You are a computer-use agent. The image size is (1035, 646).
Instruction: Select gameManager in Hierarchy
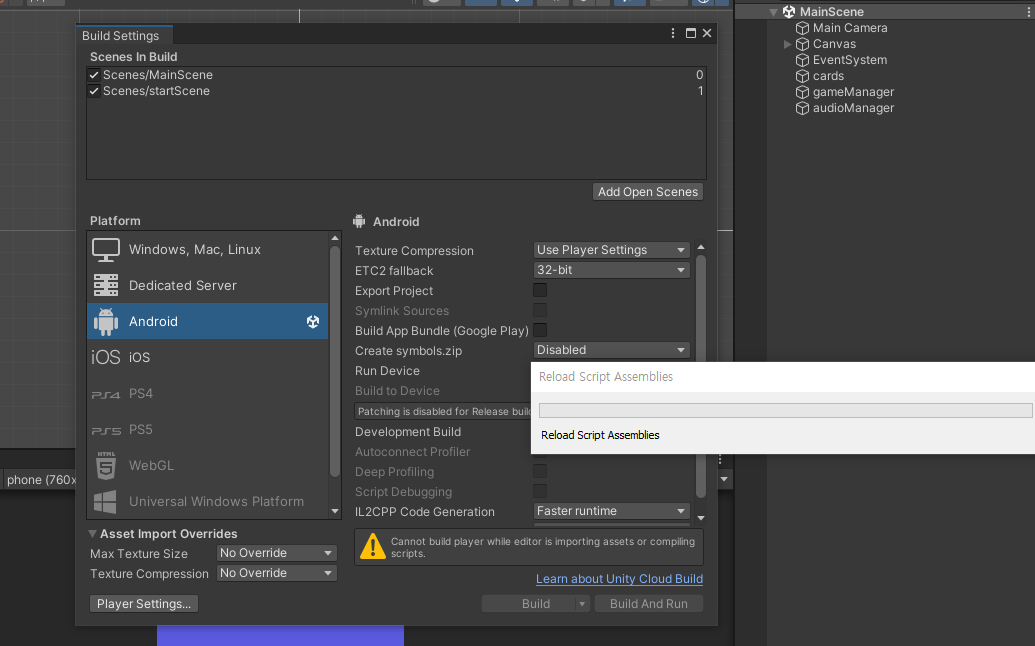[x=853, y=92]
